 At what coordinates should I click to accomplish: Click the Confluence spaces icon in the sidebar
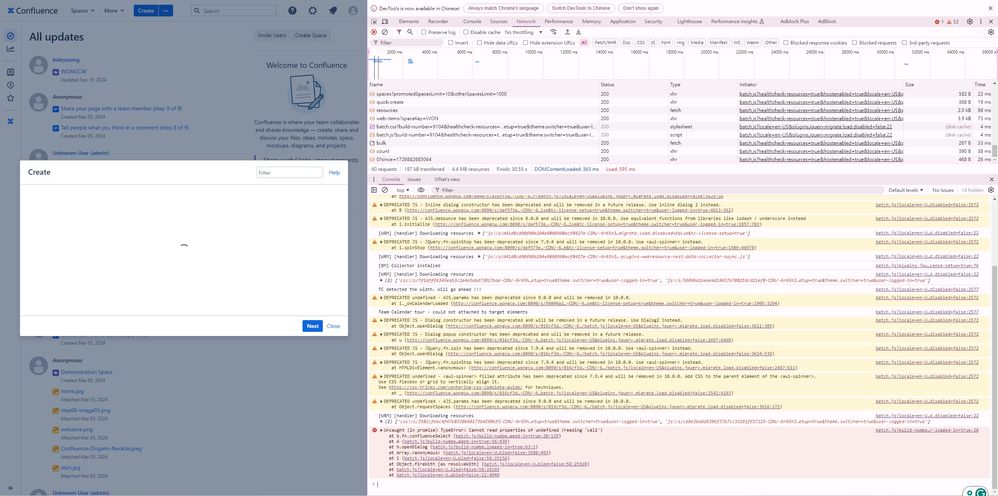point(11,121)
